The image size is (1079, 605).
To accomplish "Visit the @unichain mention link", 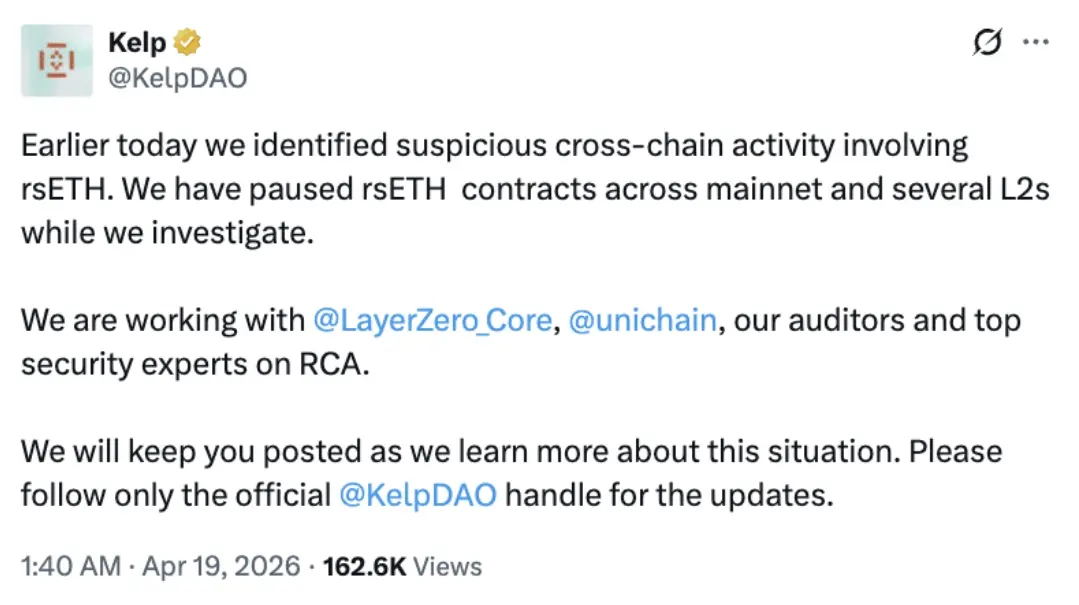I will (642, 320).
